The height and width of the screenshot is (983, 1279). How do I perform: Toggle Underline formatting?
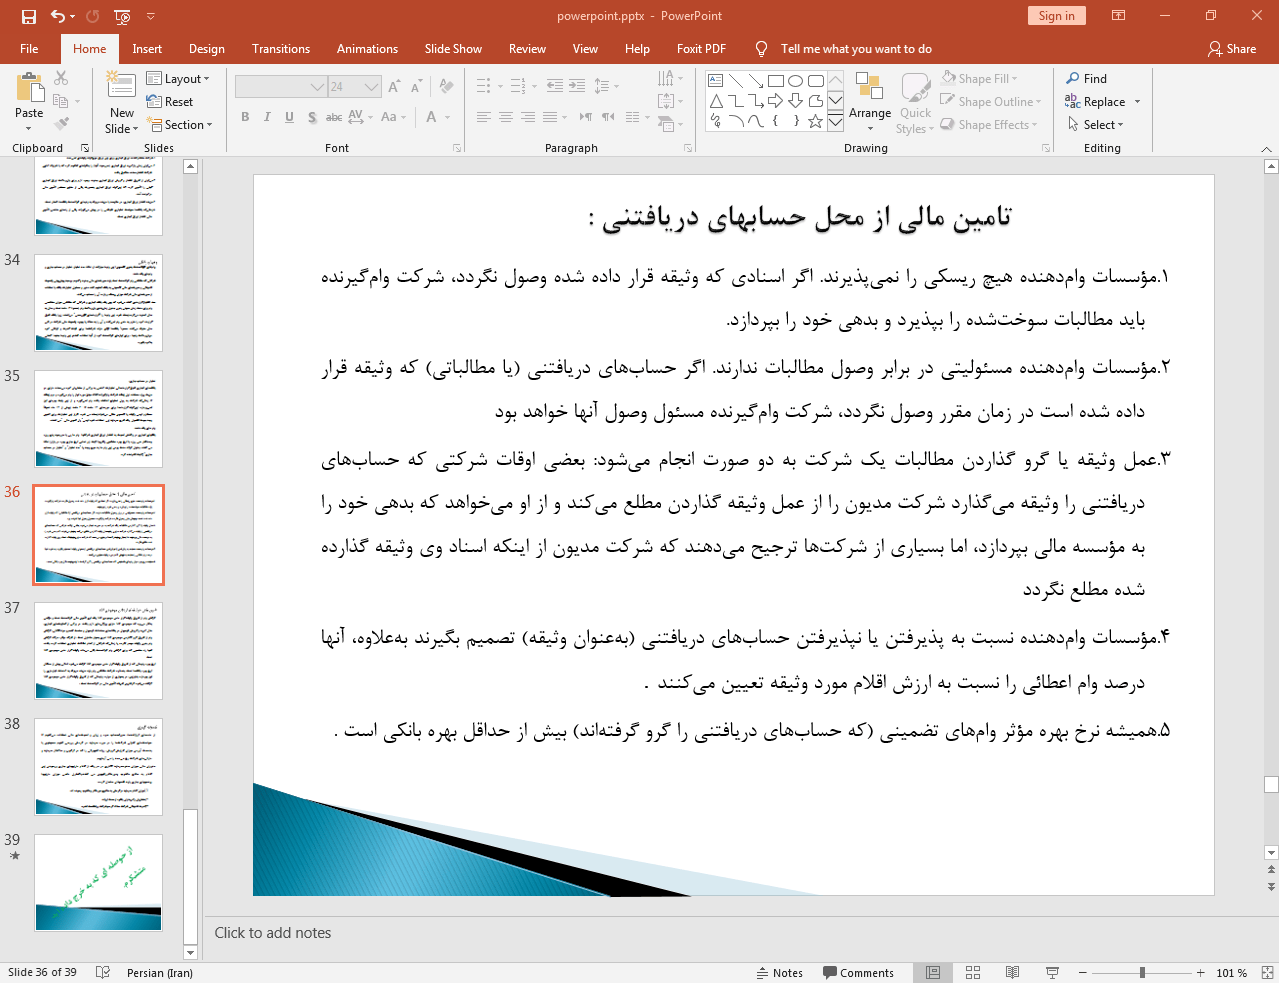tap(289, 117)
